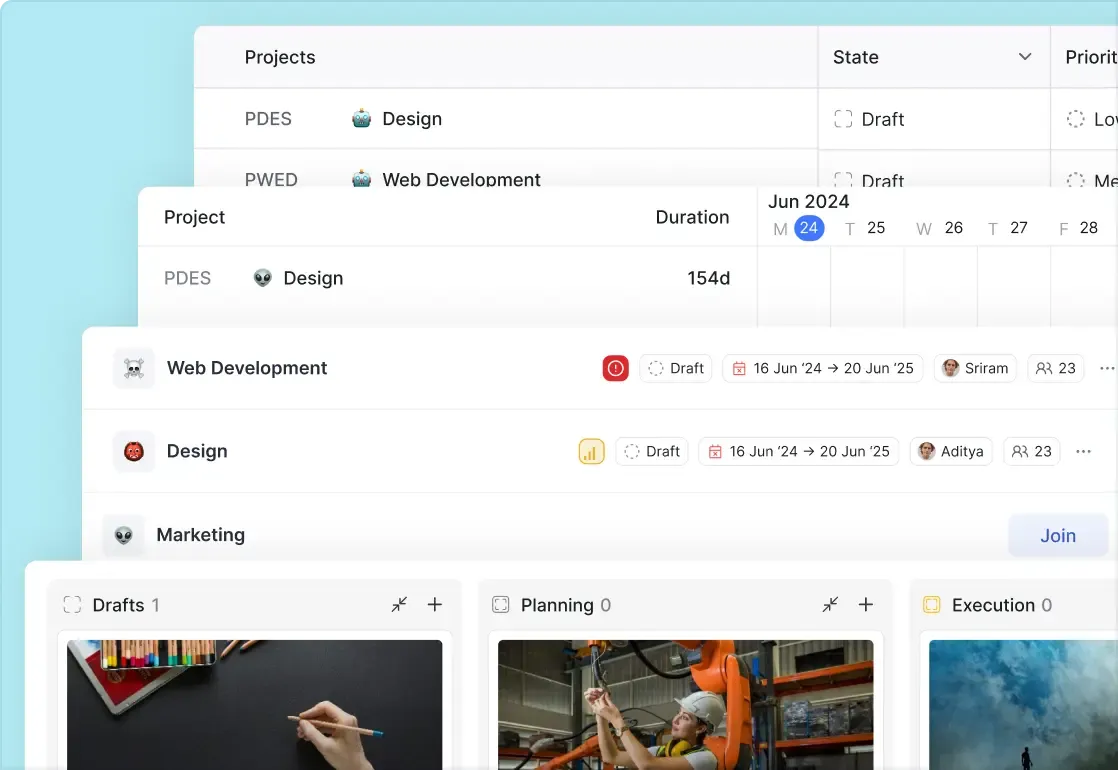1118x770 pixels.
Task: Click the calendar icon in Design's date range chip
Action: [x=716, y=451]
